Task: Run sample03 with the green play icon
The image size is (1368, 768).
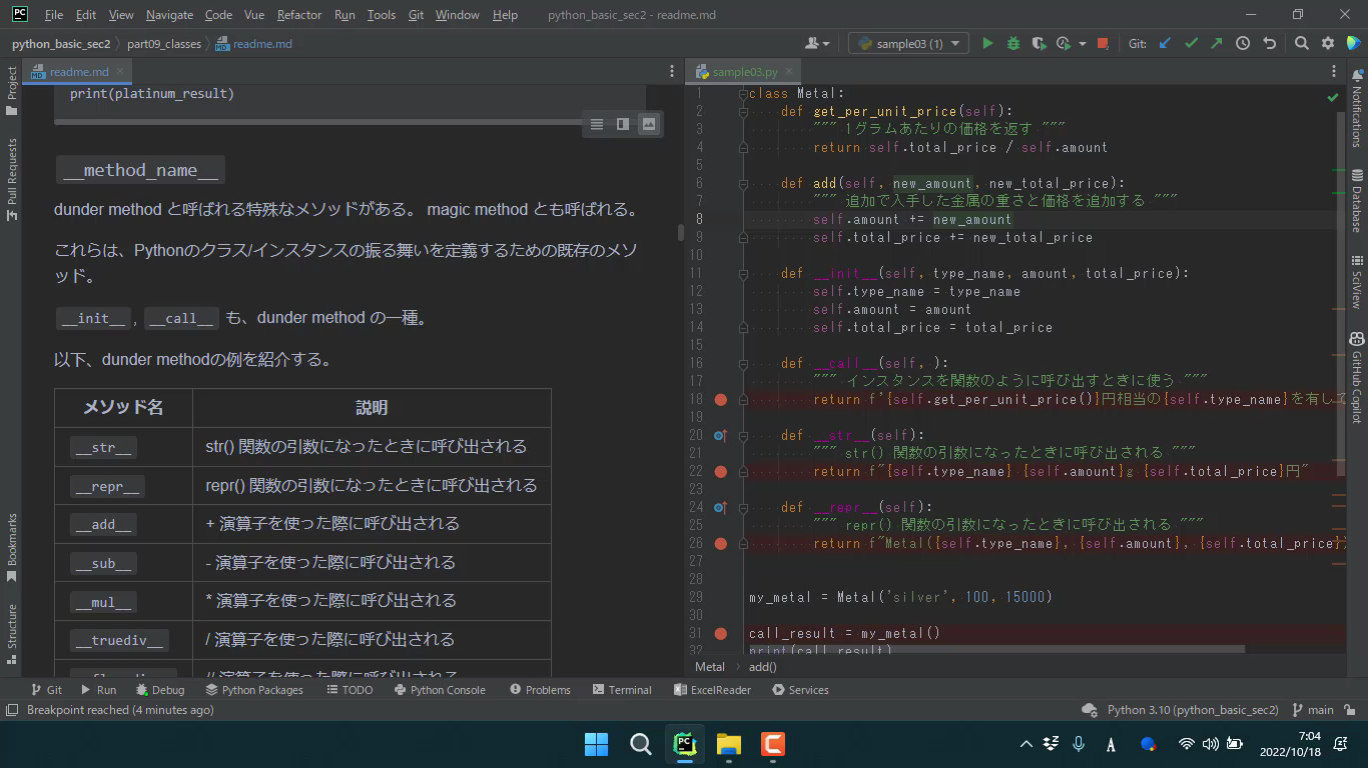Action: point(987,43)
